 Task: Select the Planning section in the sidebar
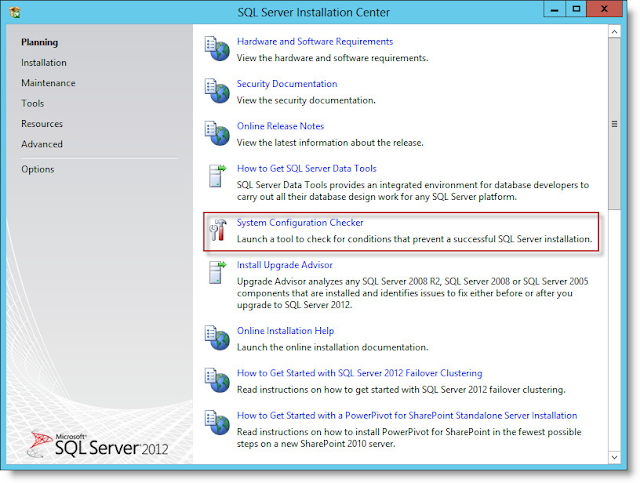[x=40, y=42]
